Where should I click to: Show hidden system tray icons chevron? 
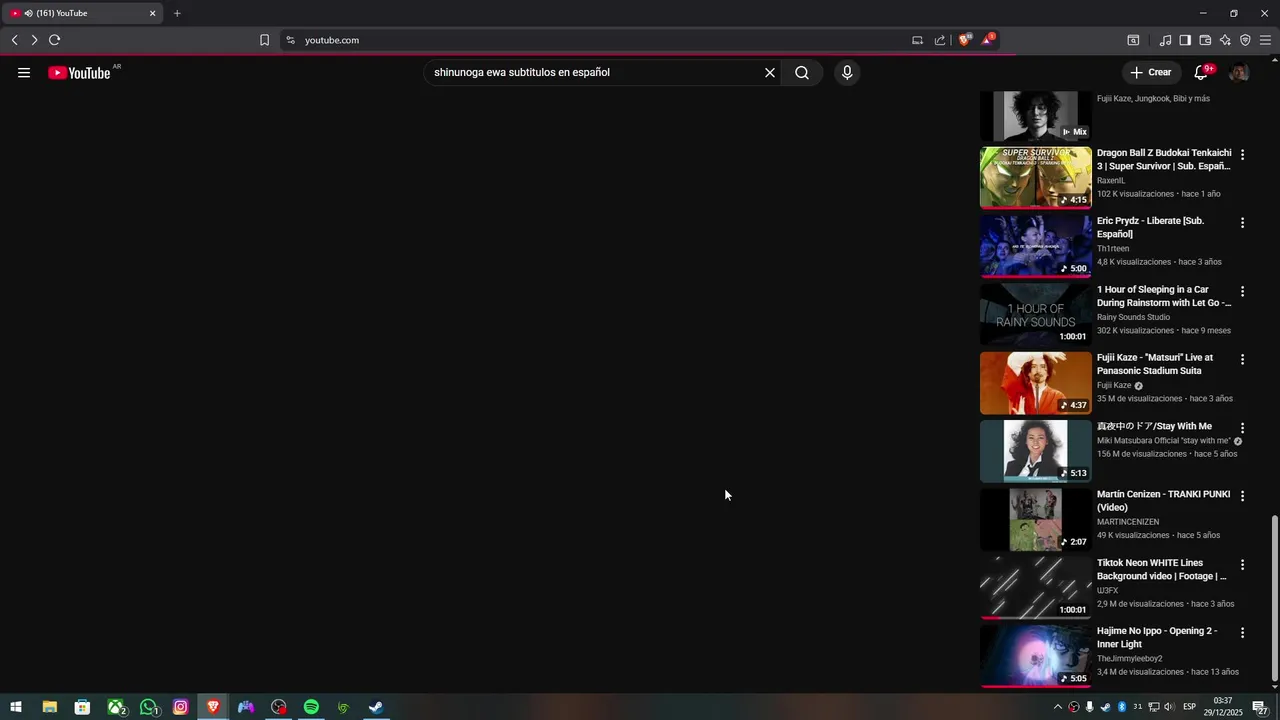click(x=1058, y=707)
